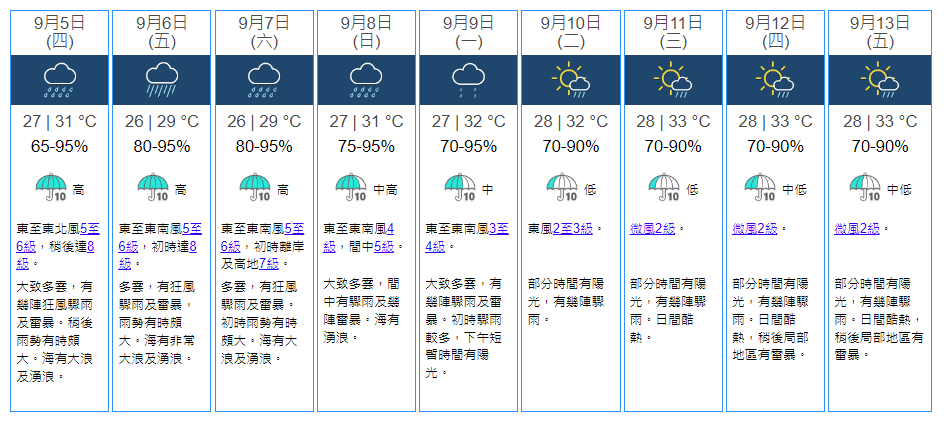
Task: Click the sunny showers icon for 9月10日
Action: (x=570, y=79)
